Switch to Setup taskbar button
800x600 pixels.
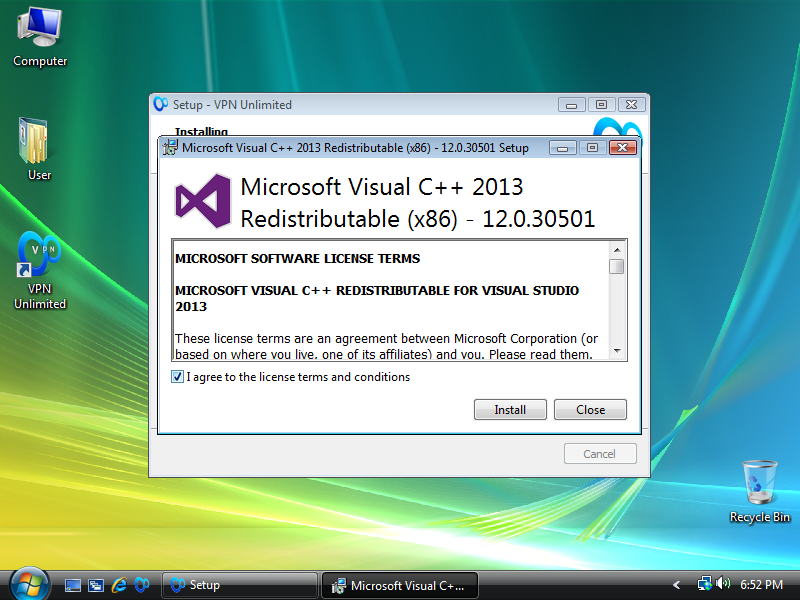pyautogui.click(x=240, y=585)
